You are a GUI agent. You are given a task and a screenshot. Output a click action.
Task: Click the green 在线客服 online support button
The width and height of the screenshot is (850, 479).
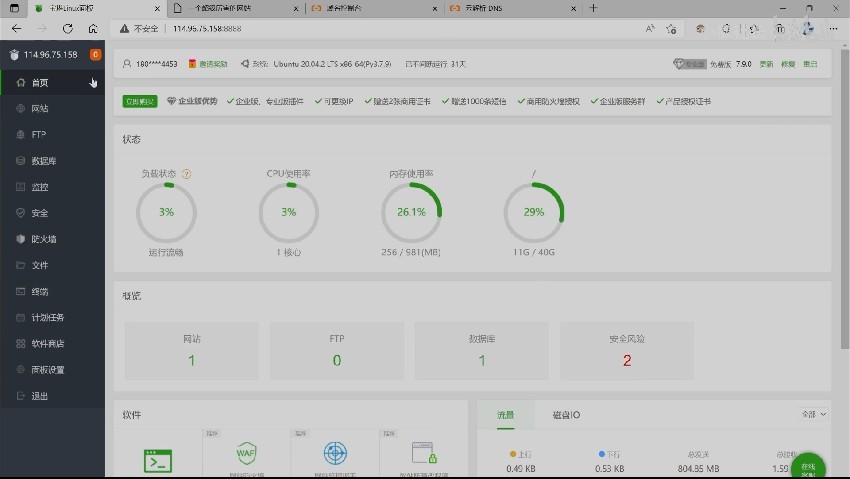[808, 465]
